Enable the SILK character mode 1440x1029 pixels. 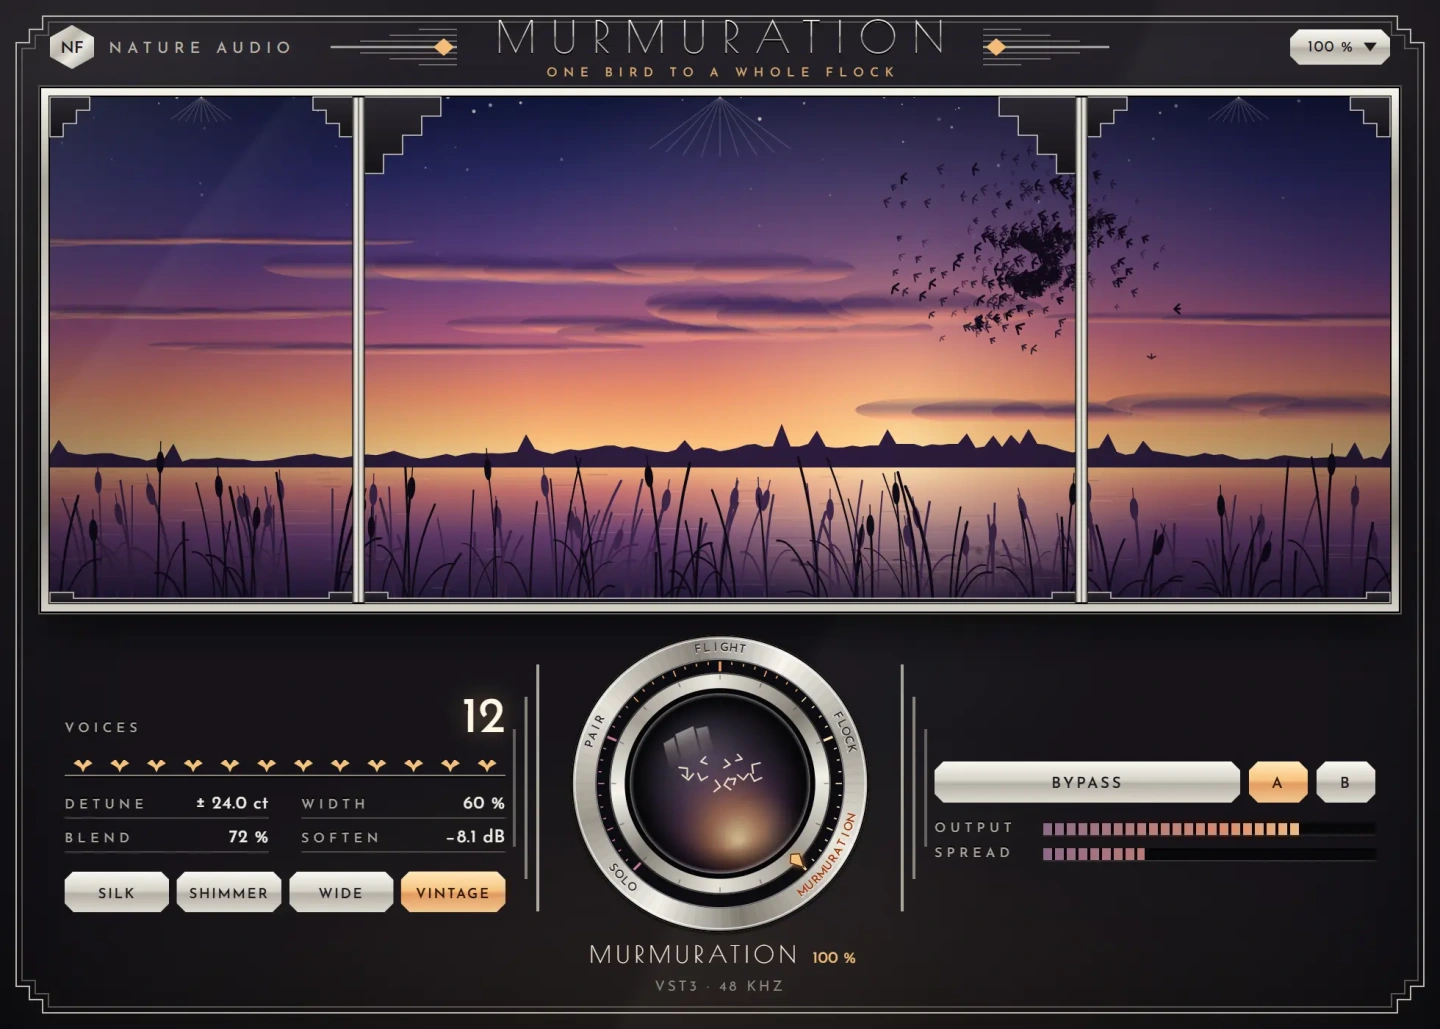pos(116,892)
